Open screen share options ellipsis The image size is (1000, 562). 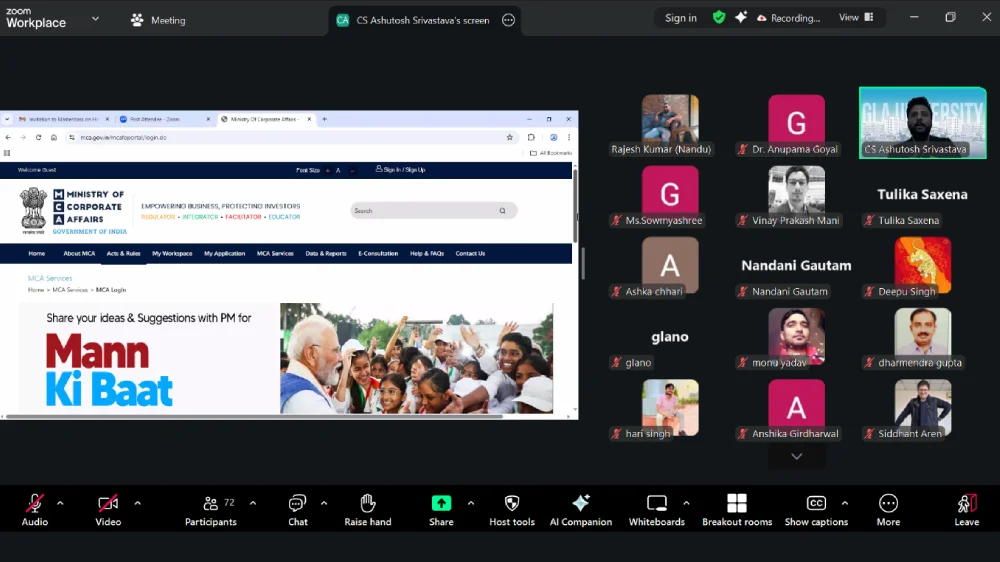coord(508,20)
